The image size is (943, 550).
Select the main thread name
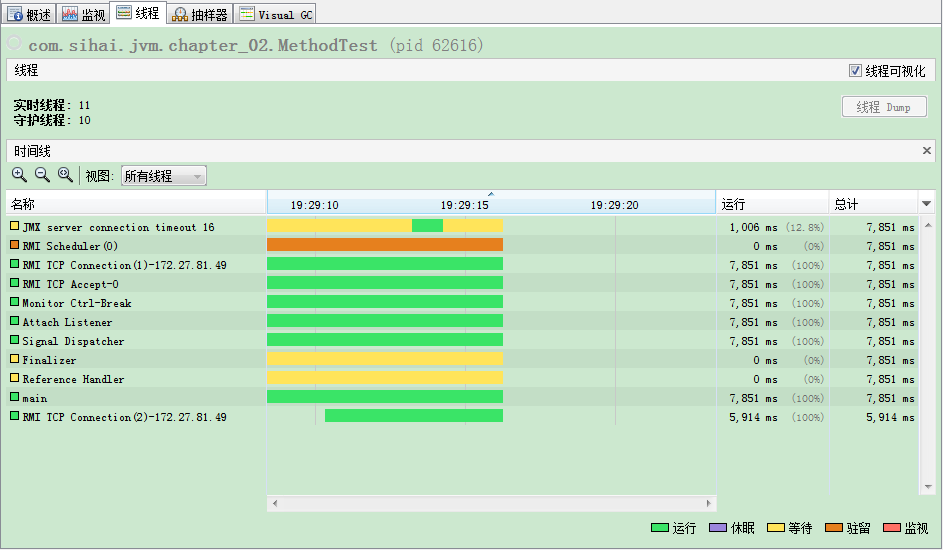tap(34, 398)
